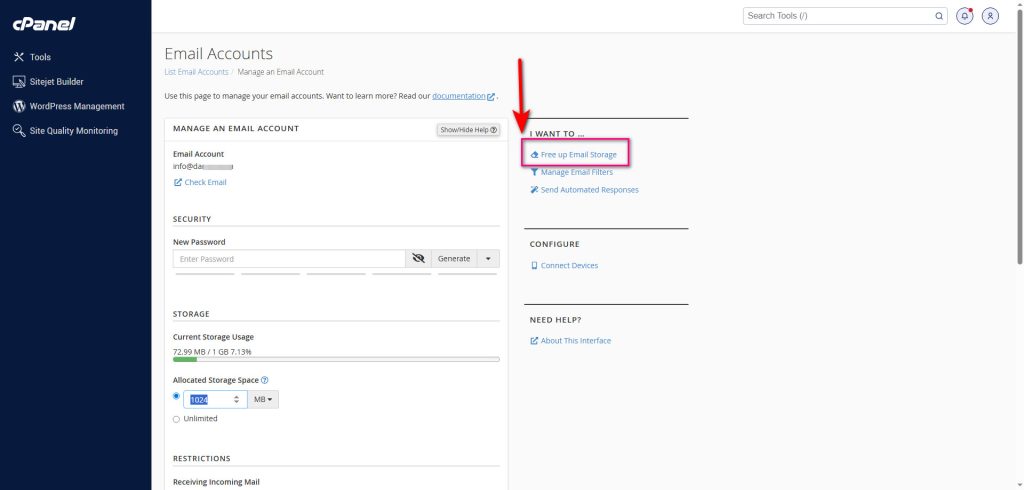Click the Show/Hide Help button
Screen dimensions: 1024x490
coord(468,130)
